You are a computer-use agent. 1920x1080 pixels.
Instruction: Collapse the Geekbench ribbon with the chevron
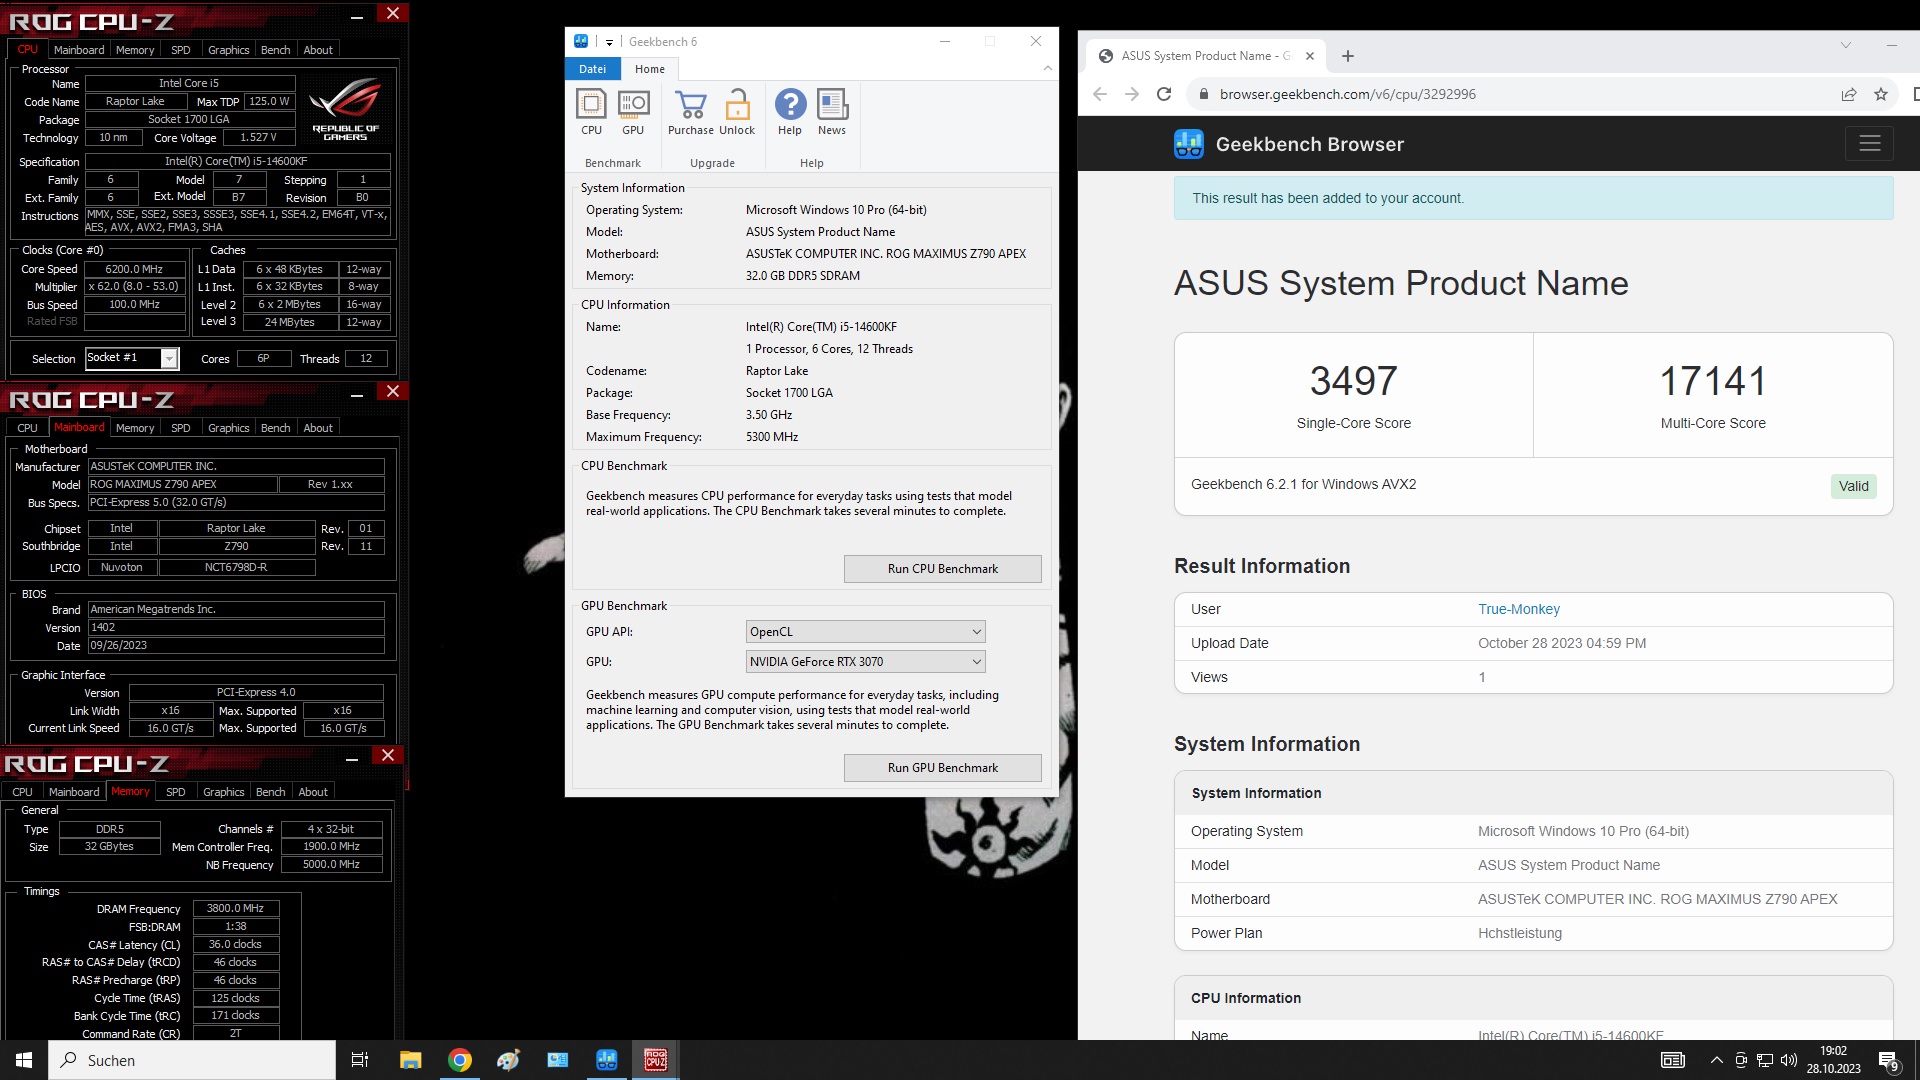[x=1047, y=69]
